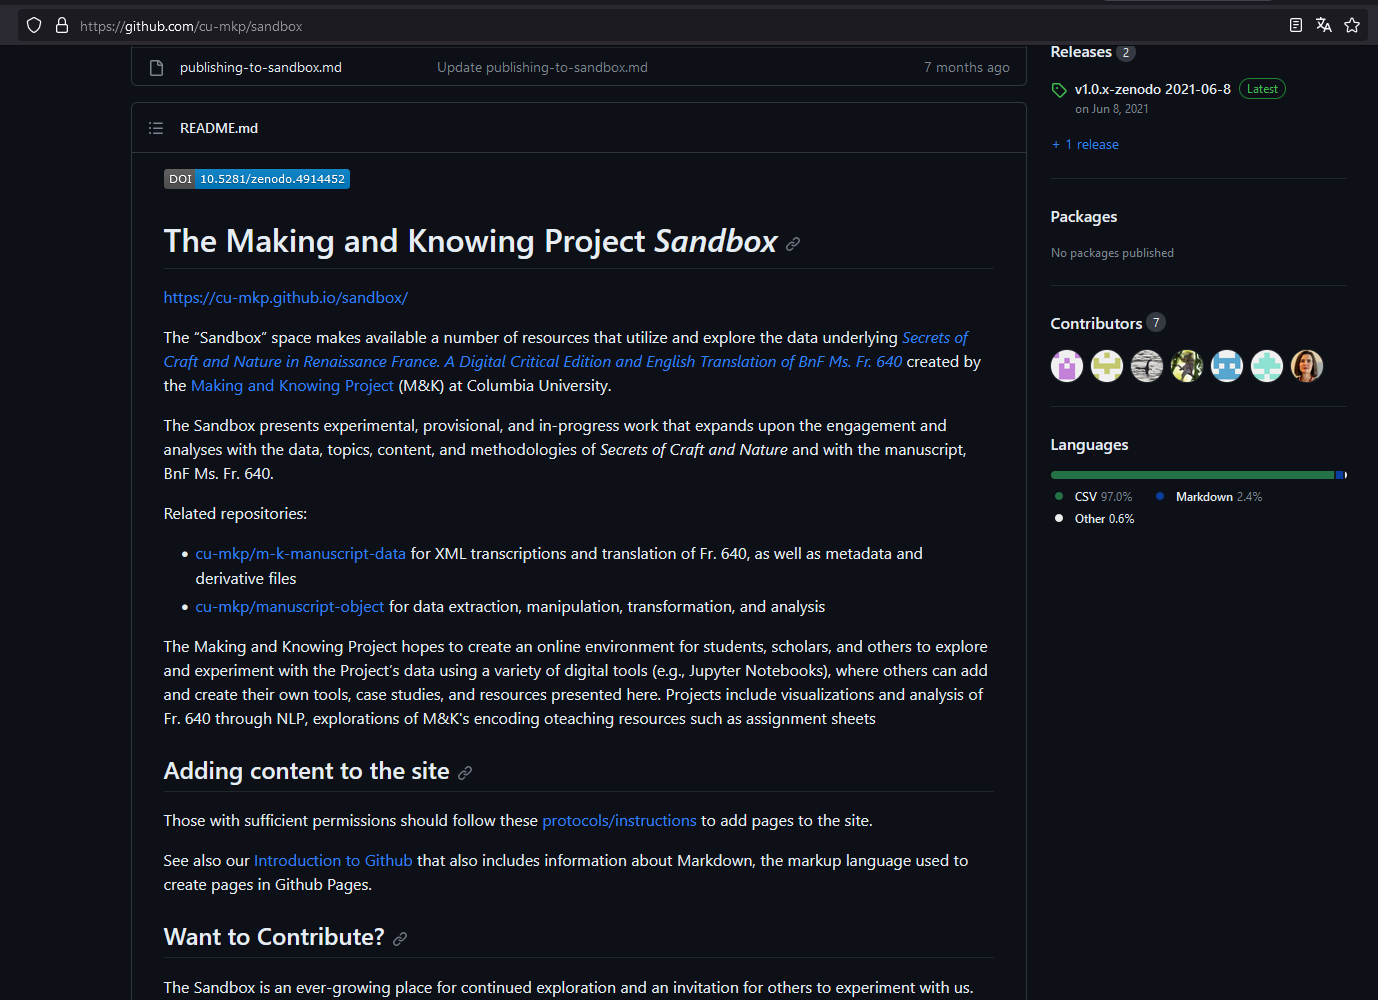This screenshot has height=1000, width=1378.
Task: Click the anchor link icon next to Sandbox heading
Action: coord(793,244)
